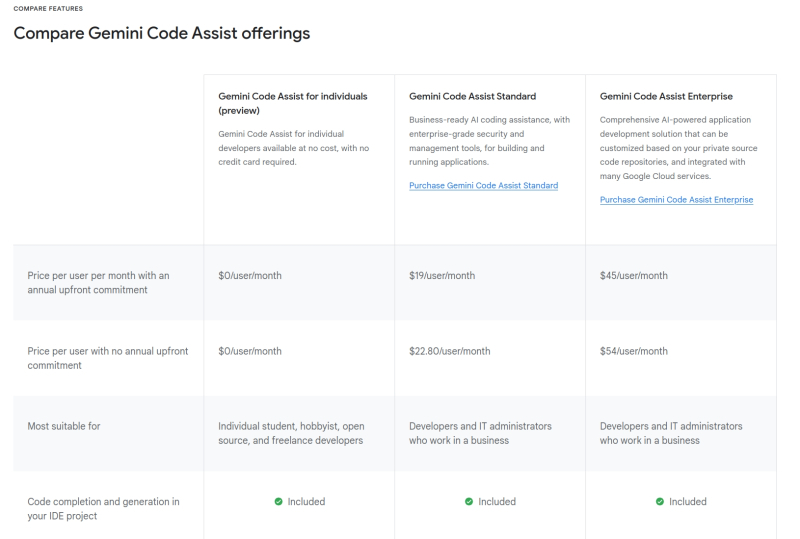Click the annual upfront commitment price row label
The height and width of the screenshot is (539, 800).
[97, 282]
